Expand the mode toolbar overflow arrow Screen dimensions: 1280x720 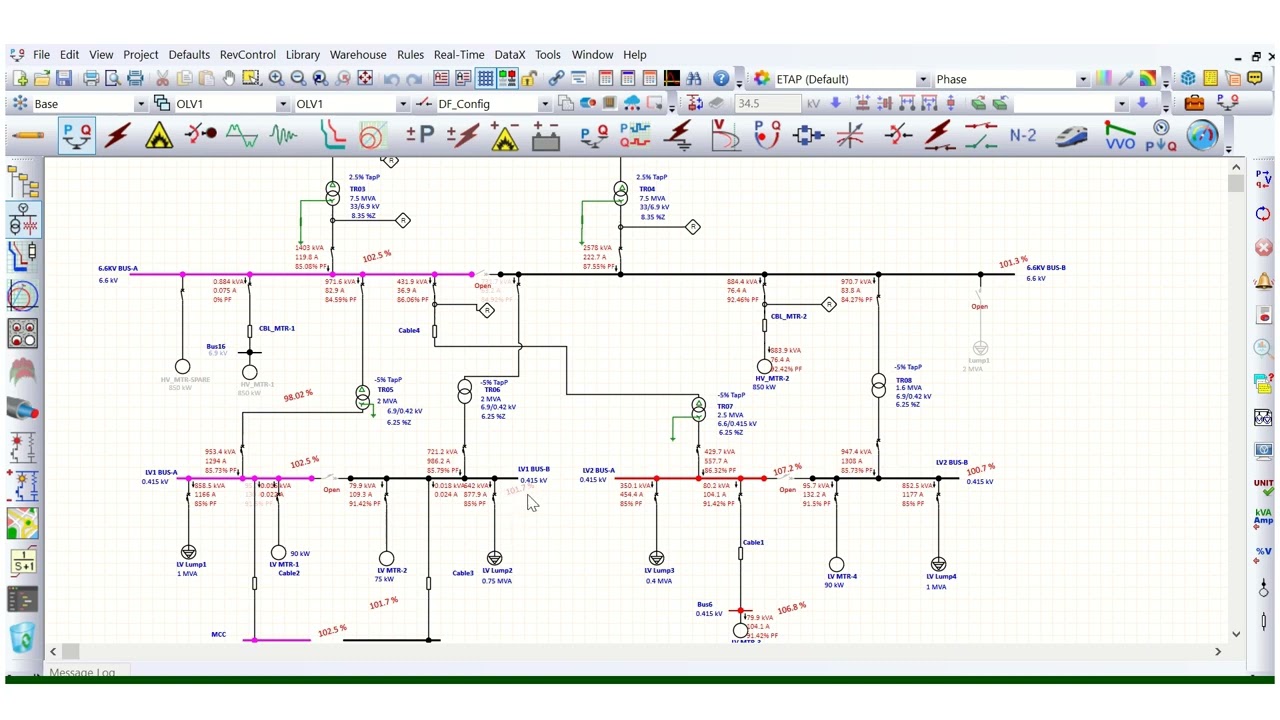[x=1228, y=149]
